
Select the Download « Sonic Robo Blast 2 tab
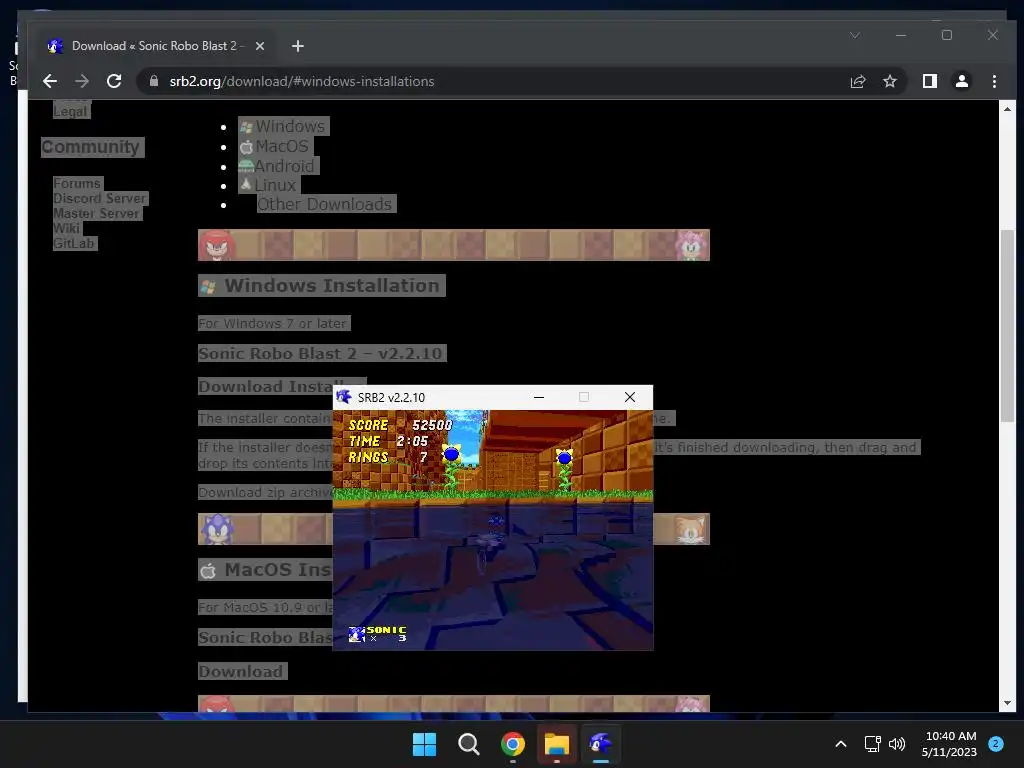(155, 46)
